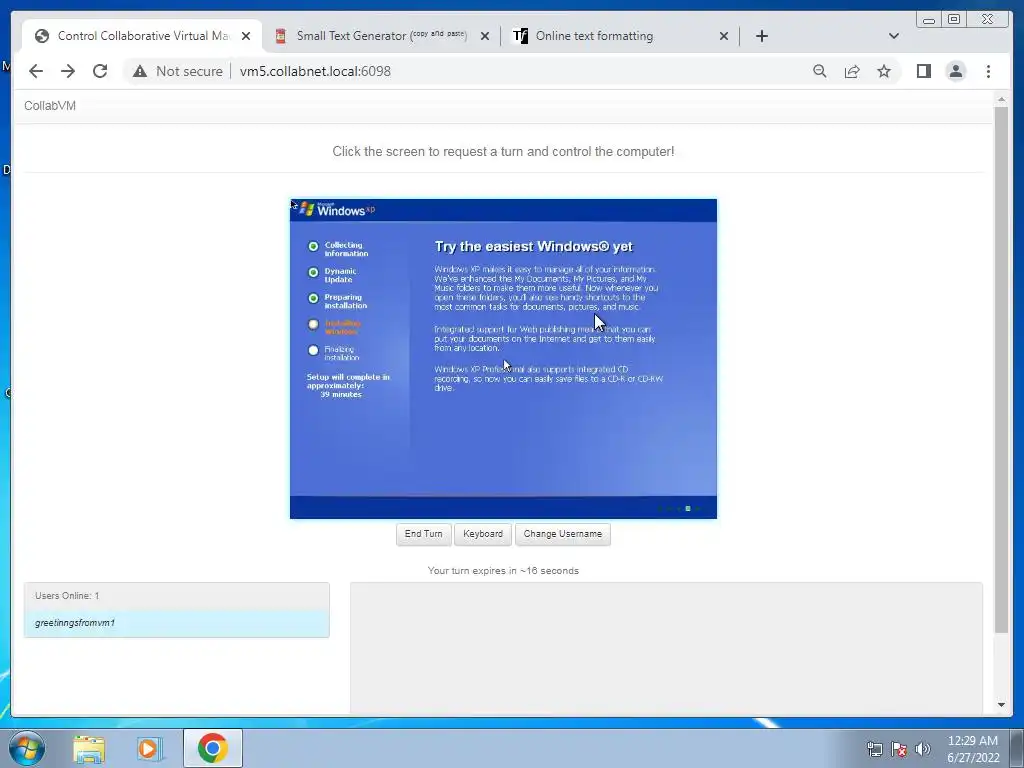Image resolution: width=1024 pixels, height=768 pixels.
Task: Share this page via share icon
Action: click(x=852, y=71)
